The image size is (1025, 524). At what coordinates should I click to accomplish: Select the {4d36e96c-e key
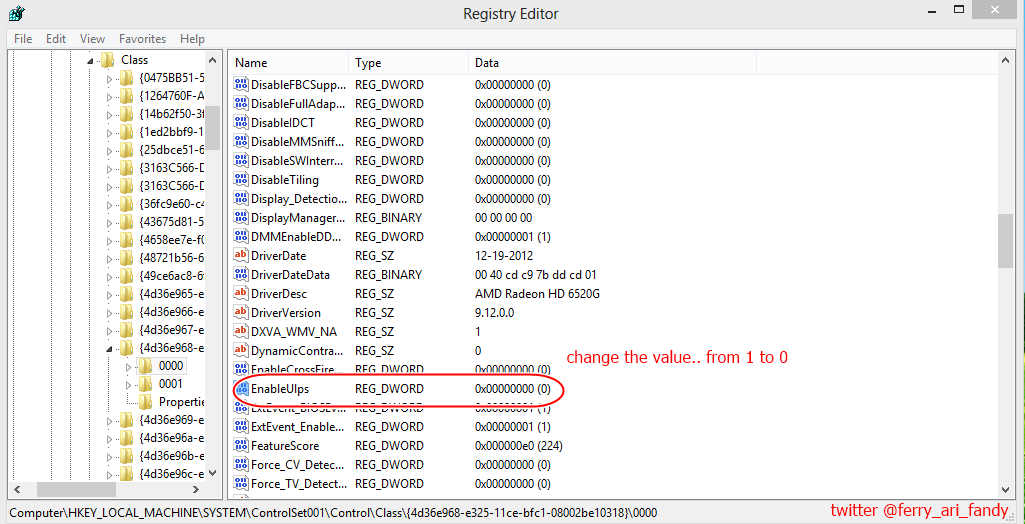point(171,474)
